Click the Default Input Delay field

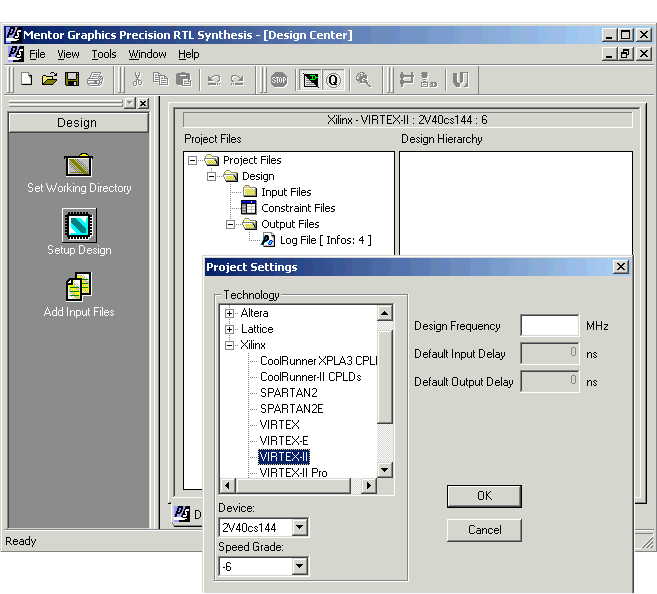[x=550, y=353]
